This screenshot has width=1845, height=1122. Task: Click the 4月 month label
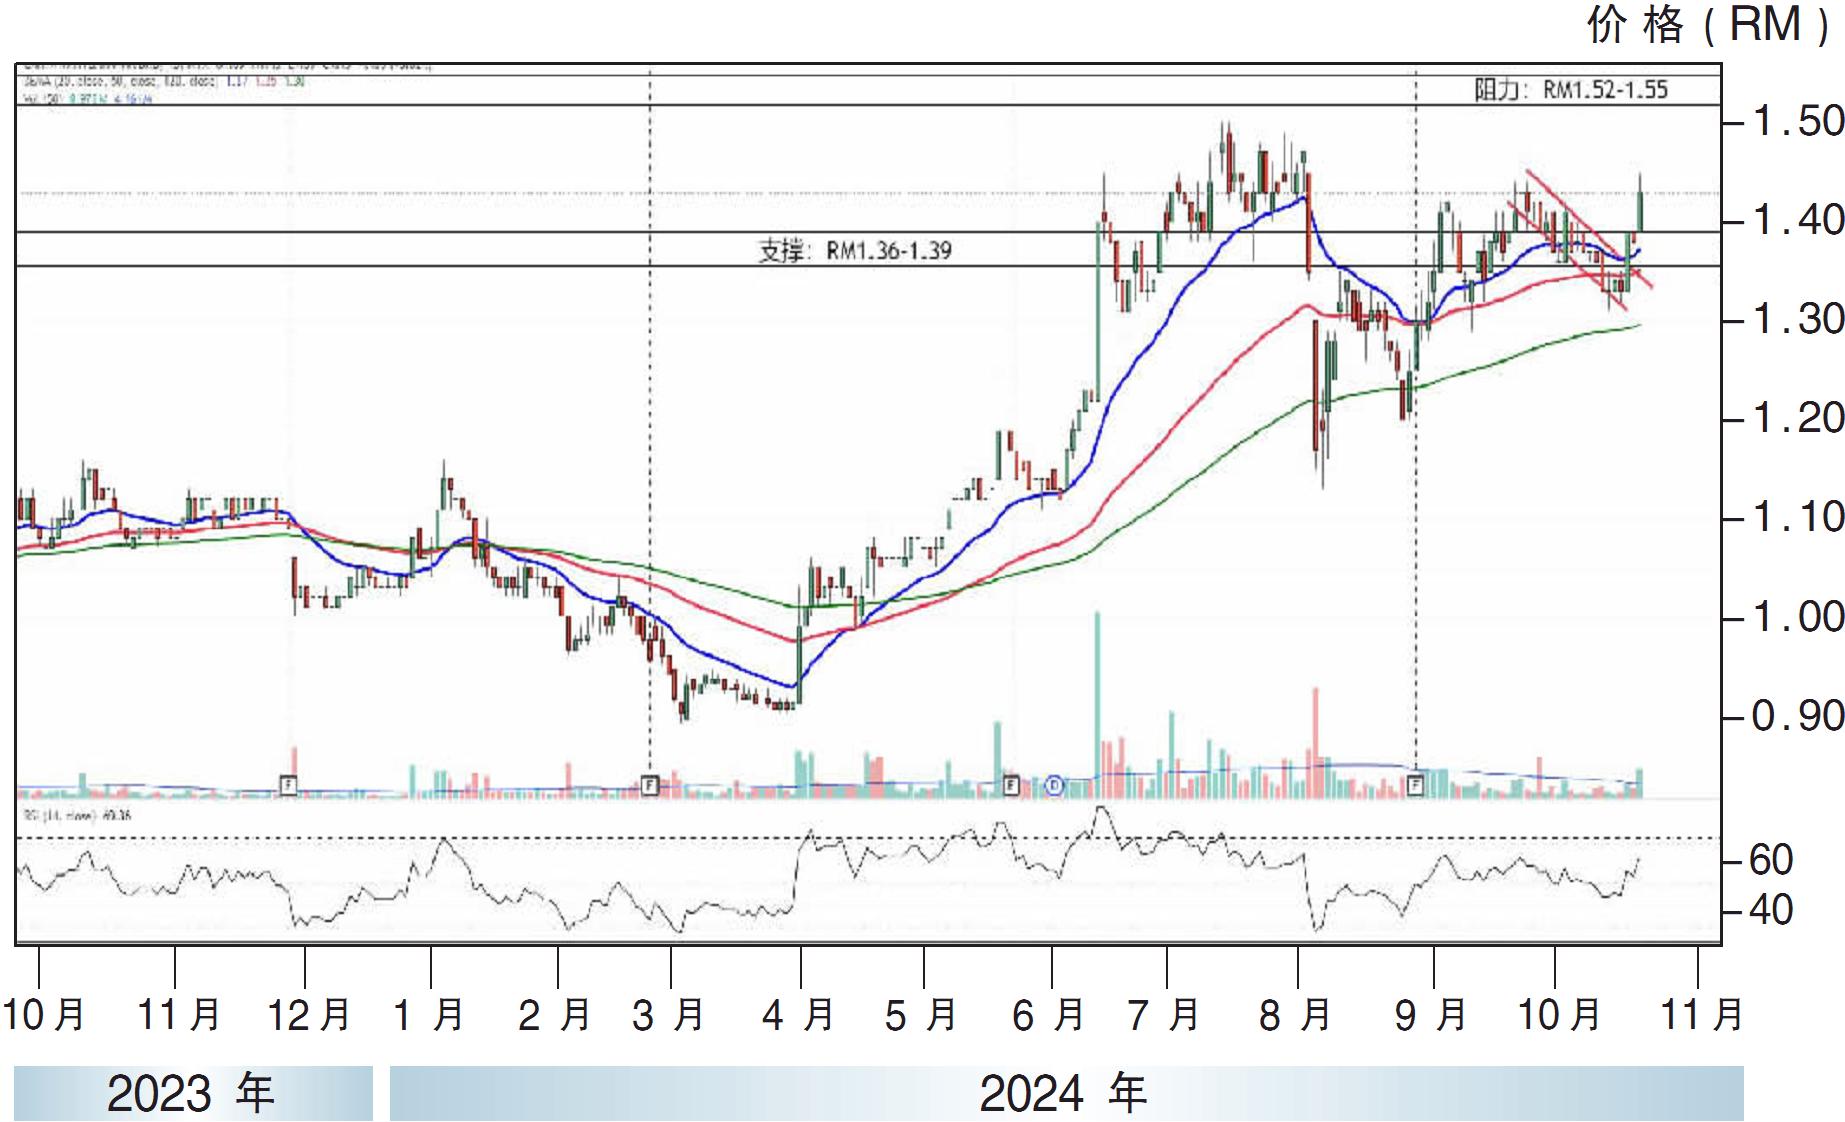tap(798, 1015)
